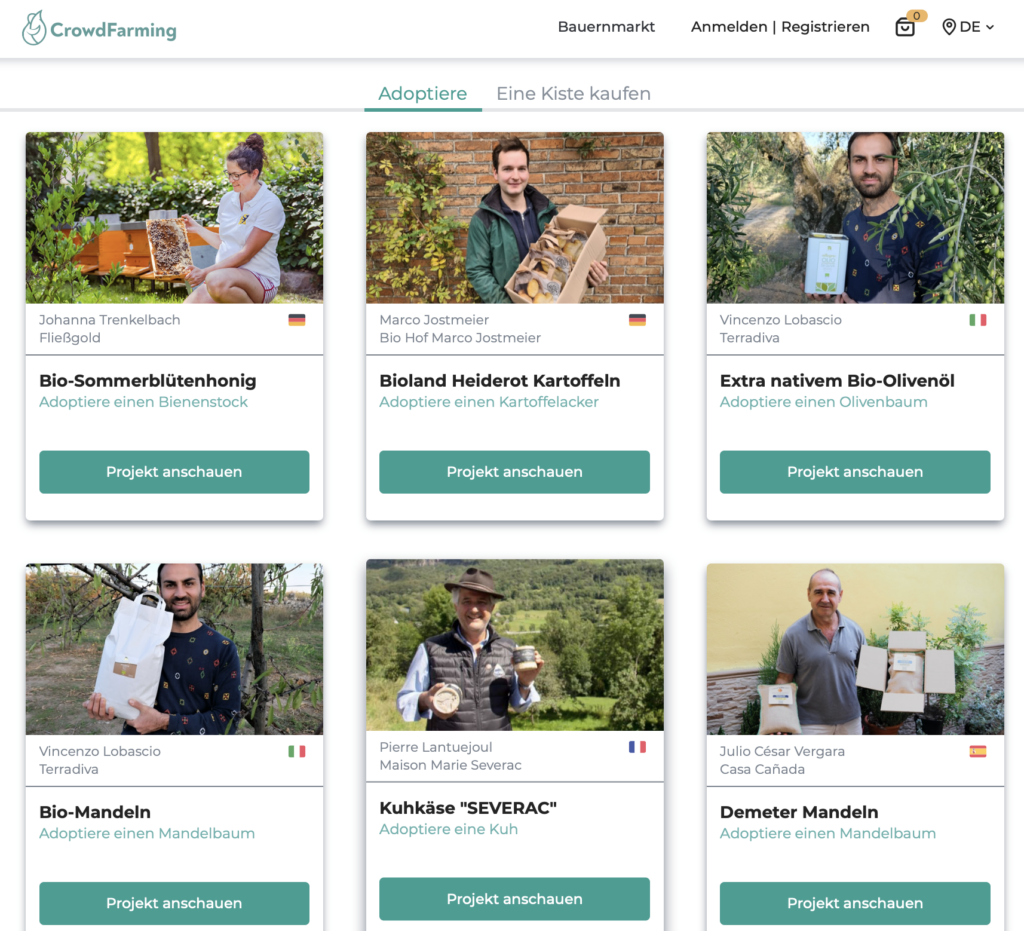Screen dimensions: 1024x931
Task: Click French flag beside Pierre Lantuejoul
Action: point(637,747)
